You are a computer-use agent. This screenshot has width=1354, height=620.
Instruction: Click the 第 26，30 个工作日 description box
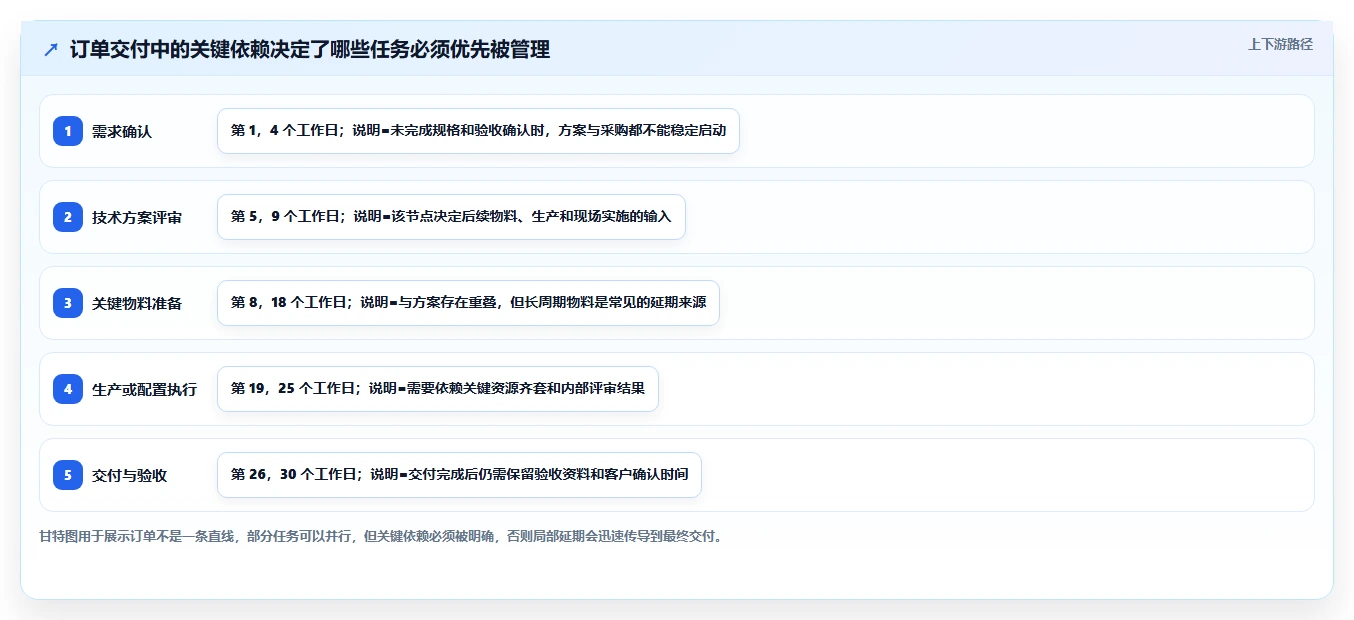point(459,475)
